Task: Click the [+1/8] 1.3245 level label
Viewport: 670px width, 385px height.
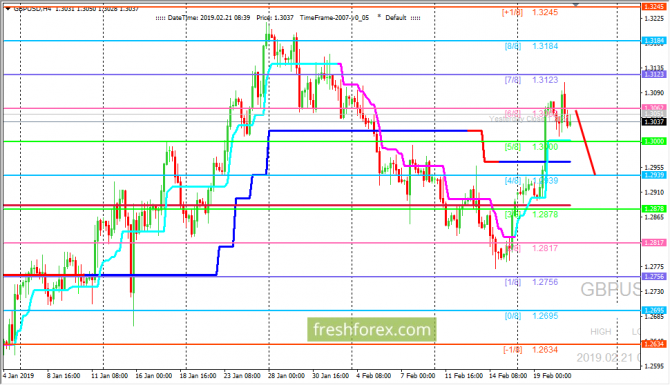Action: pos(530,12)
